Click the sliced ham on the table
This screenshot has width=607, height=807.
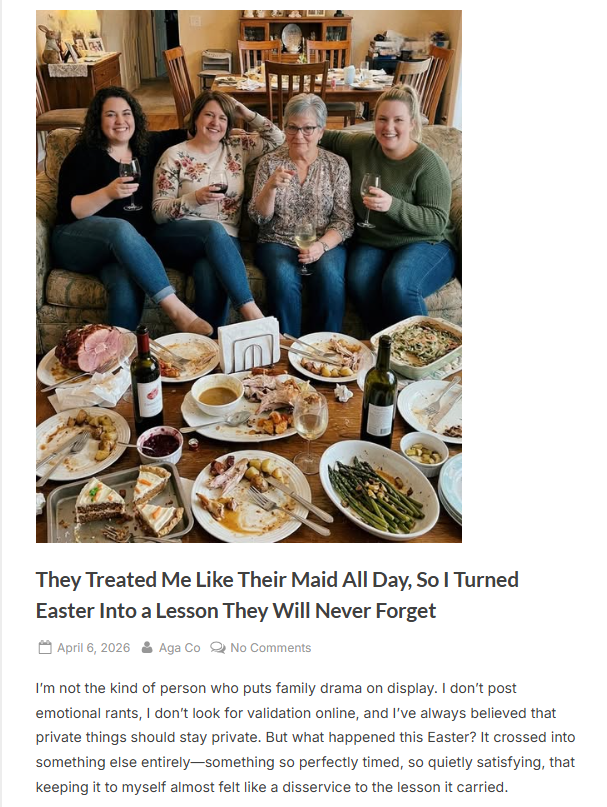coord(88,347)
